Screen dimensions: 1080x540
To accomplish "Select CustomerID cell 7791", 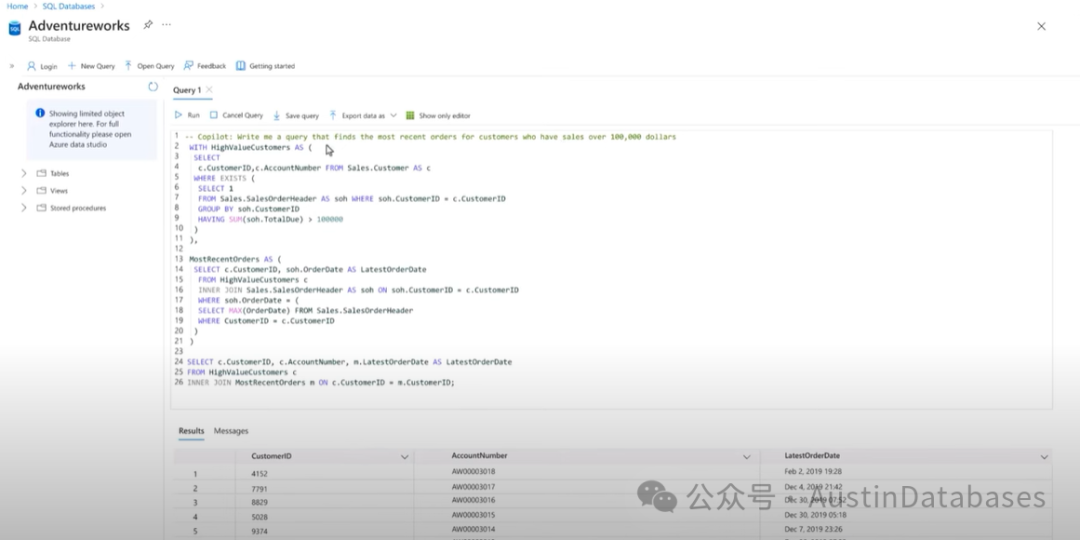I will pyautogui.click(x=260, y=489).
